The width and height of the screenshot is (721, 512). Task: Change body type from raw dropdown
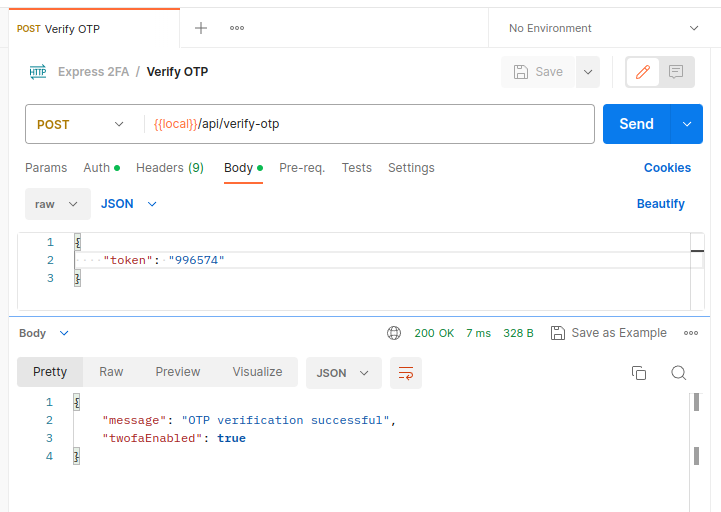point(58,204)
